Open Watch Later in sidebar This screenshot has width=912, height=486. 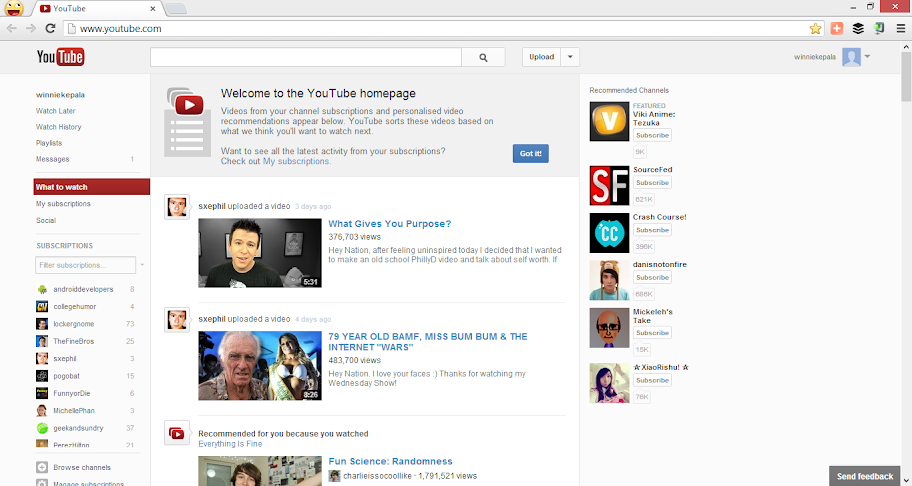(56, 111)
